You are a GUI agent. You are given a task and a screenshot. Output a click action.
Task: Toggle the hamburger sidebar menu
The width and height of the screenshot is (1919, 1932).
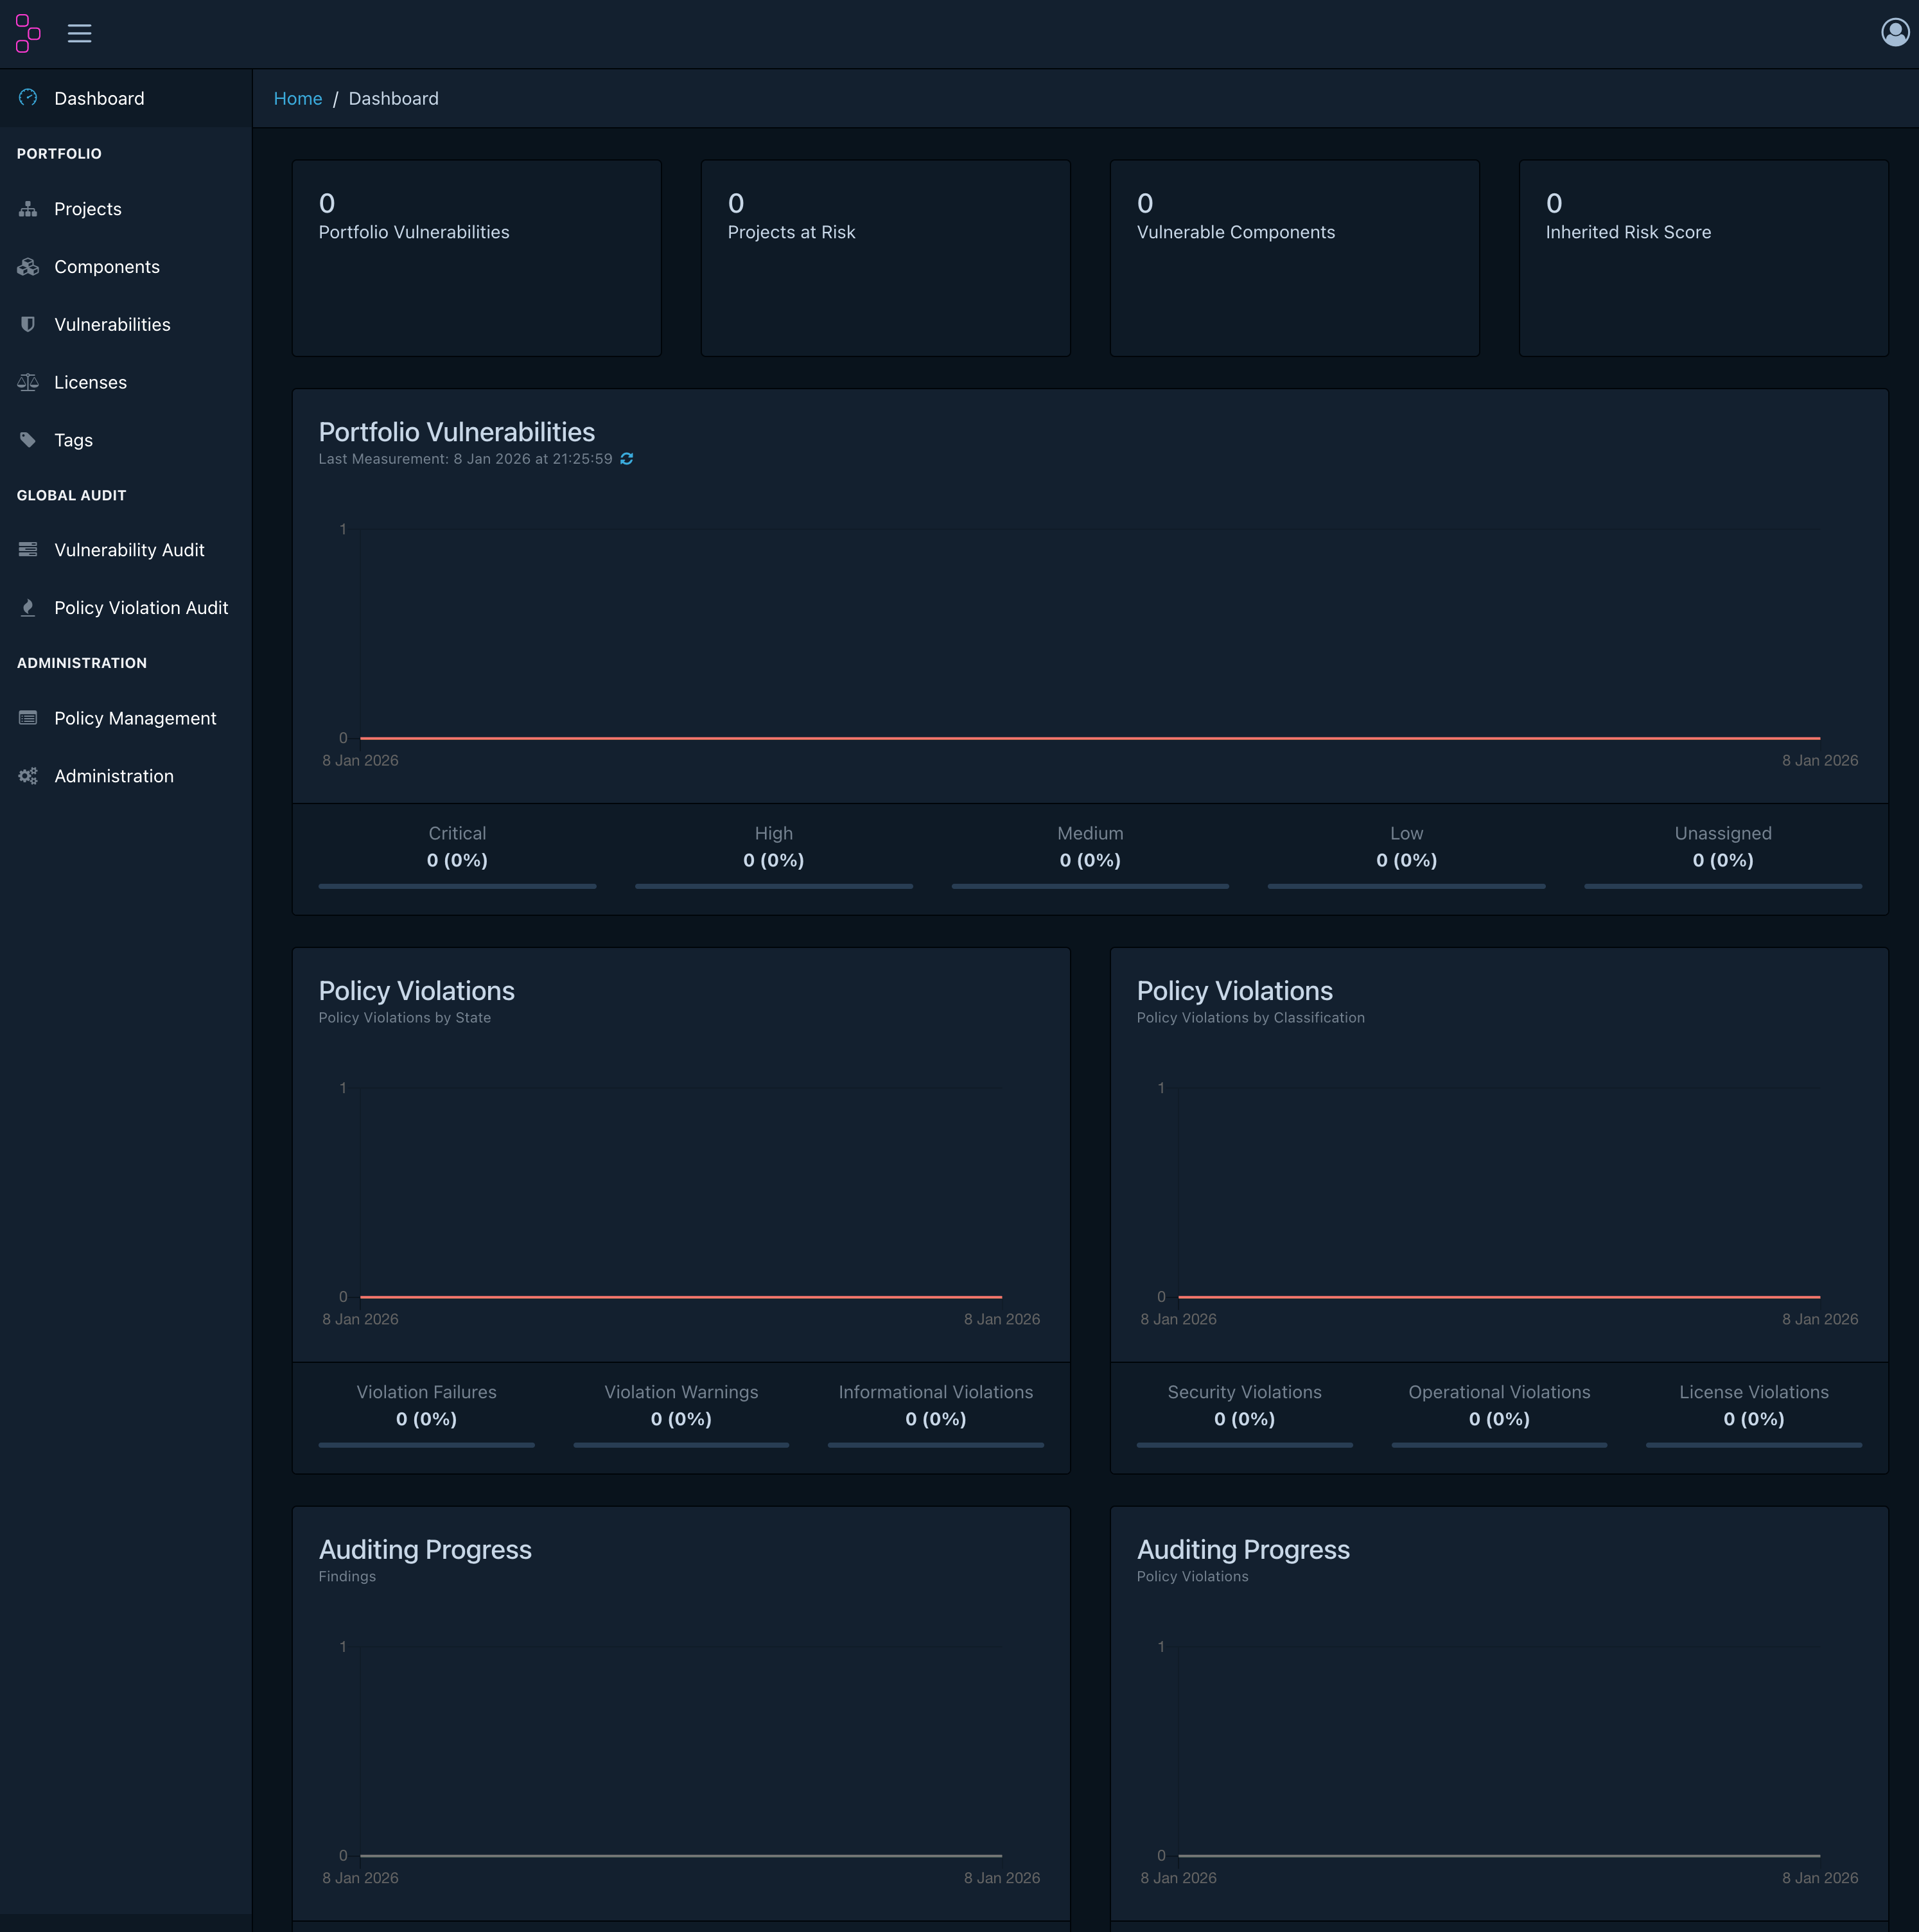pos(80,33)
